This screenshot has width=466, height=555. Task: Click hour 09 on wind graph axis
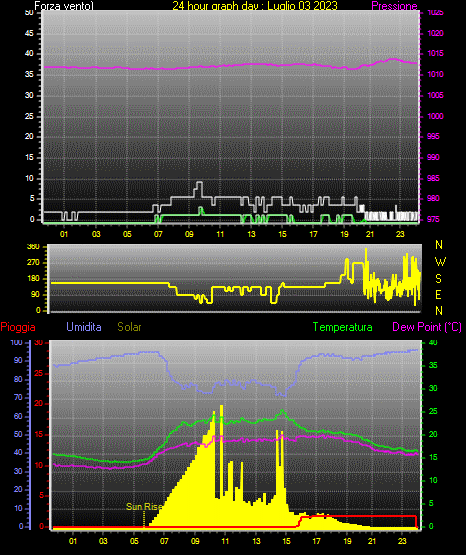pyautogui.click(x=189, y=234)
